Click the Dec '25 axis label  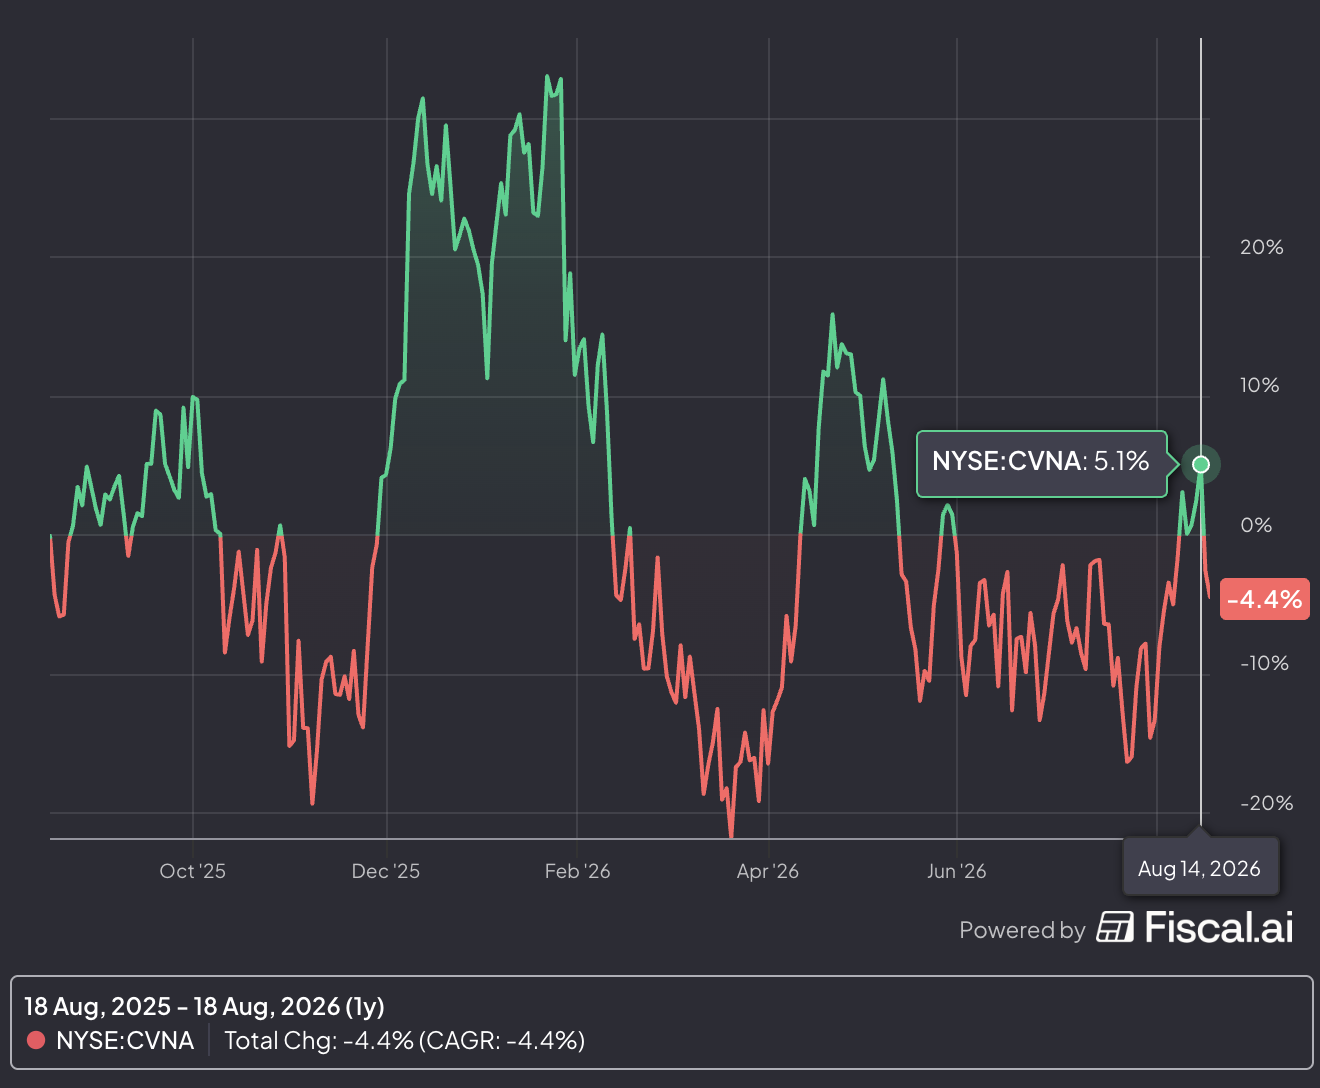coord(386,871)
